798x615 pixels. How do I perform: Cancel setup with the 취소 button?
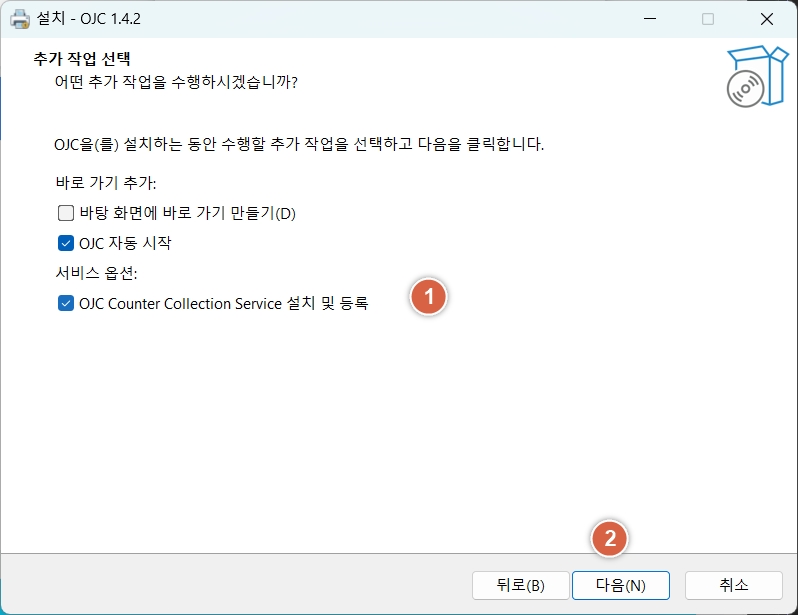pyautogui.click(x=733, y=585)
